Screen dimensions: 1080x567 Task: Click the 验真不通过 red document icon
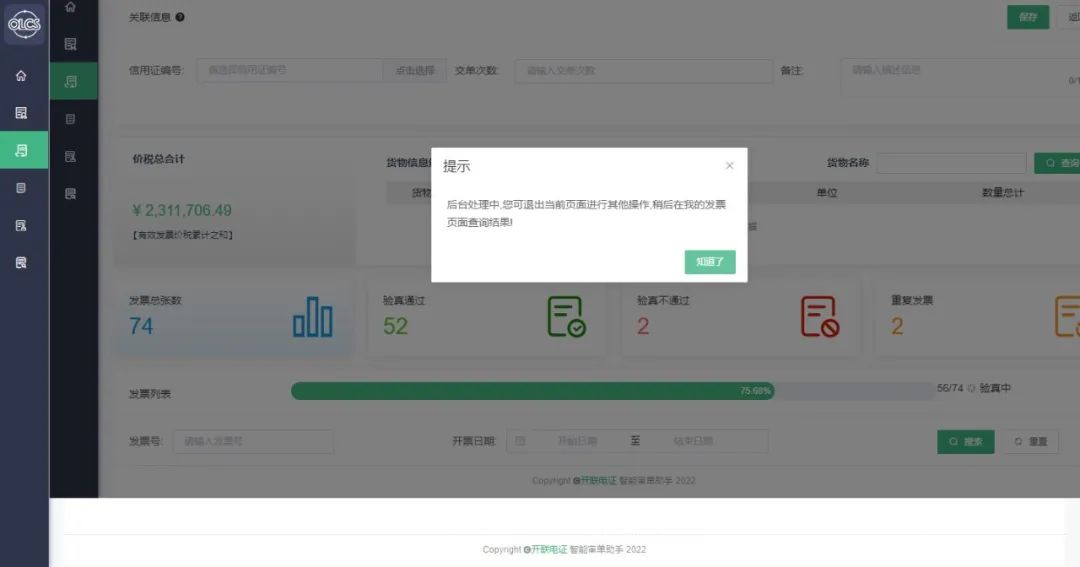(x=819, y=317)
